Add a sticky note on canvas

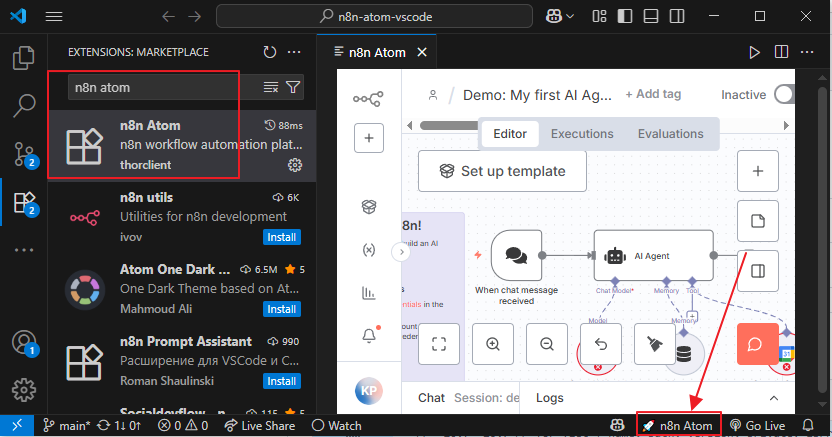tap(758, 221)
